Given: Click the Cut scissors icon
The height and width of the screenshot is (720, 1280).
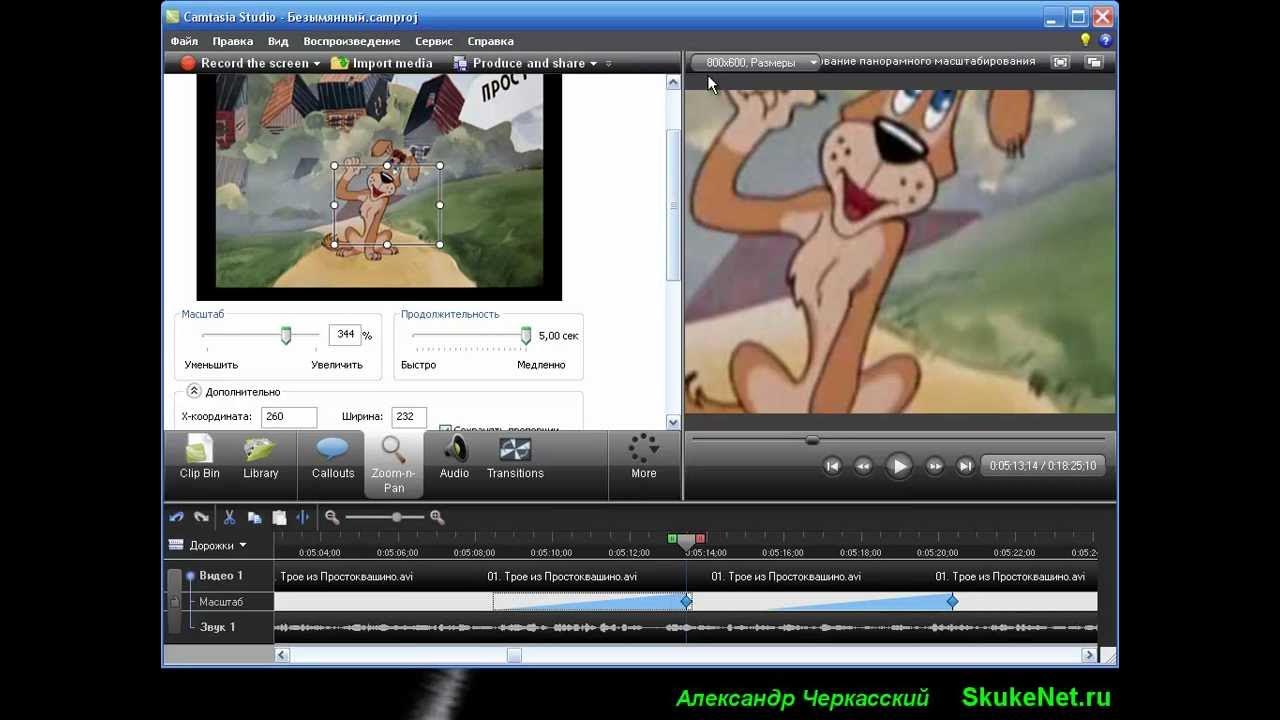Looking at the screenshot, I should pos(229,517).
